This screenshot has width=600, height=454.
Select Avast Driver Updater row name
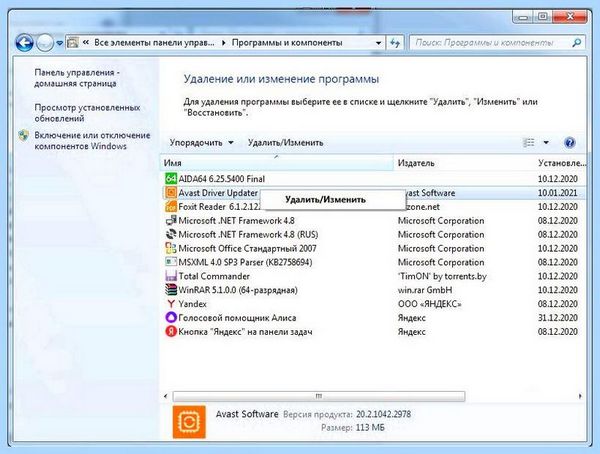[218, 193]
